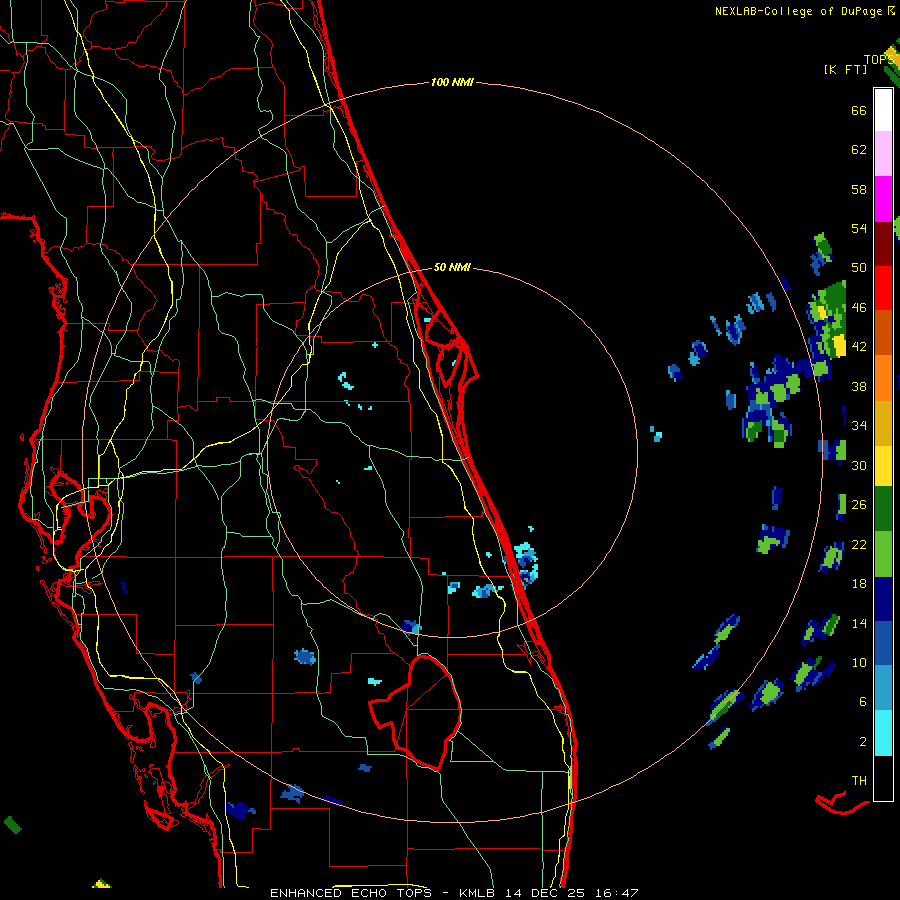Click the yellow 34 K FT legend swatch
The image size is (900, 900).
click(883, 466)
